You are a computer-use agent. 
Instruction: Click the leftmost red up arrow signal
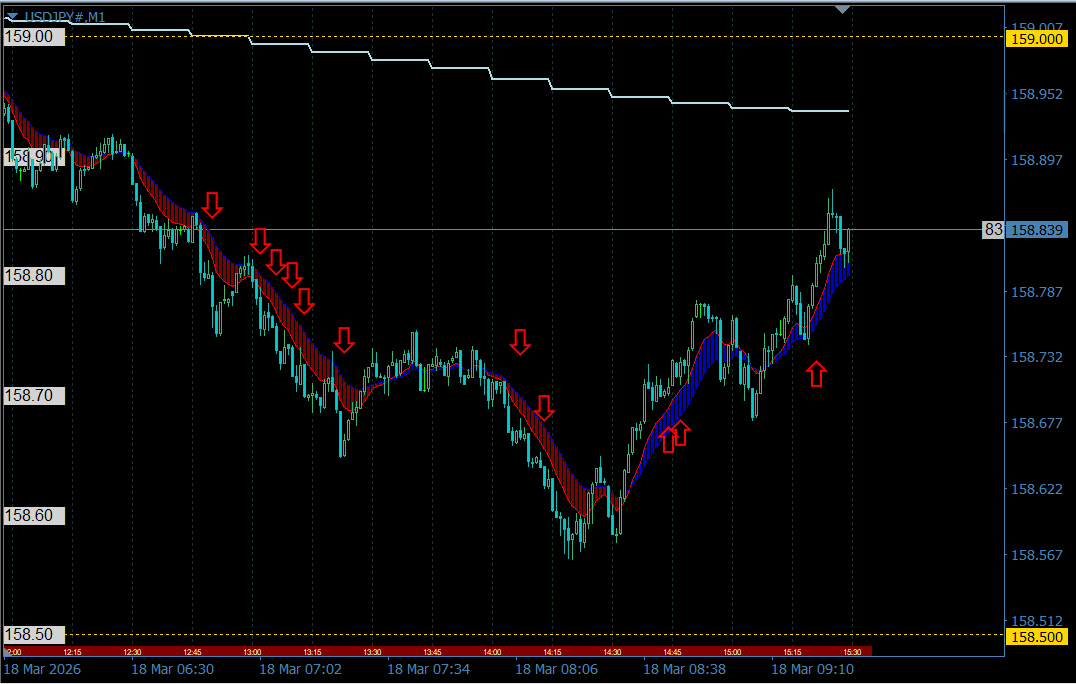click(x=667, y=439)
